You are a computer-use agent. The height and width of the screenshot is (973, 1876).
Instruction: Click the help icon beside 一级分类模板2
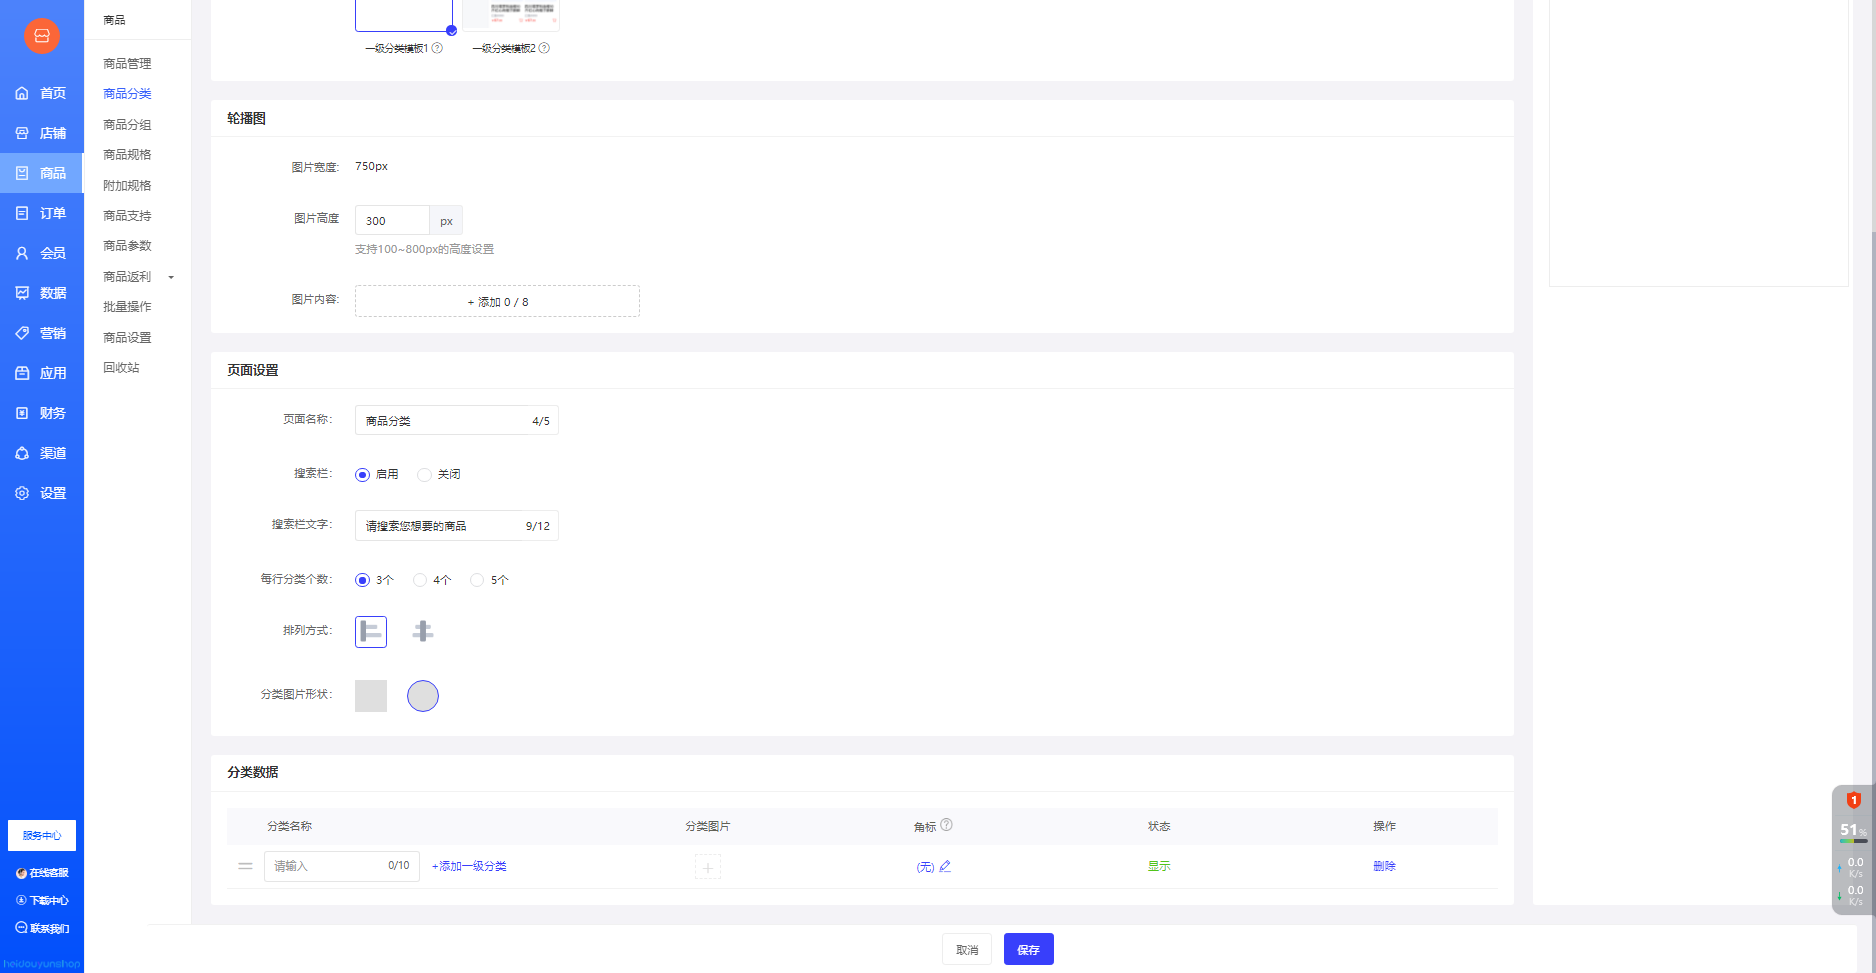click(544, 48)
